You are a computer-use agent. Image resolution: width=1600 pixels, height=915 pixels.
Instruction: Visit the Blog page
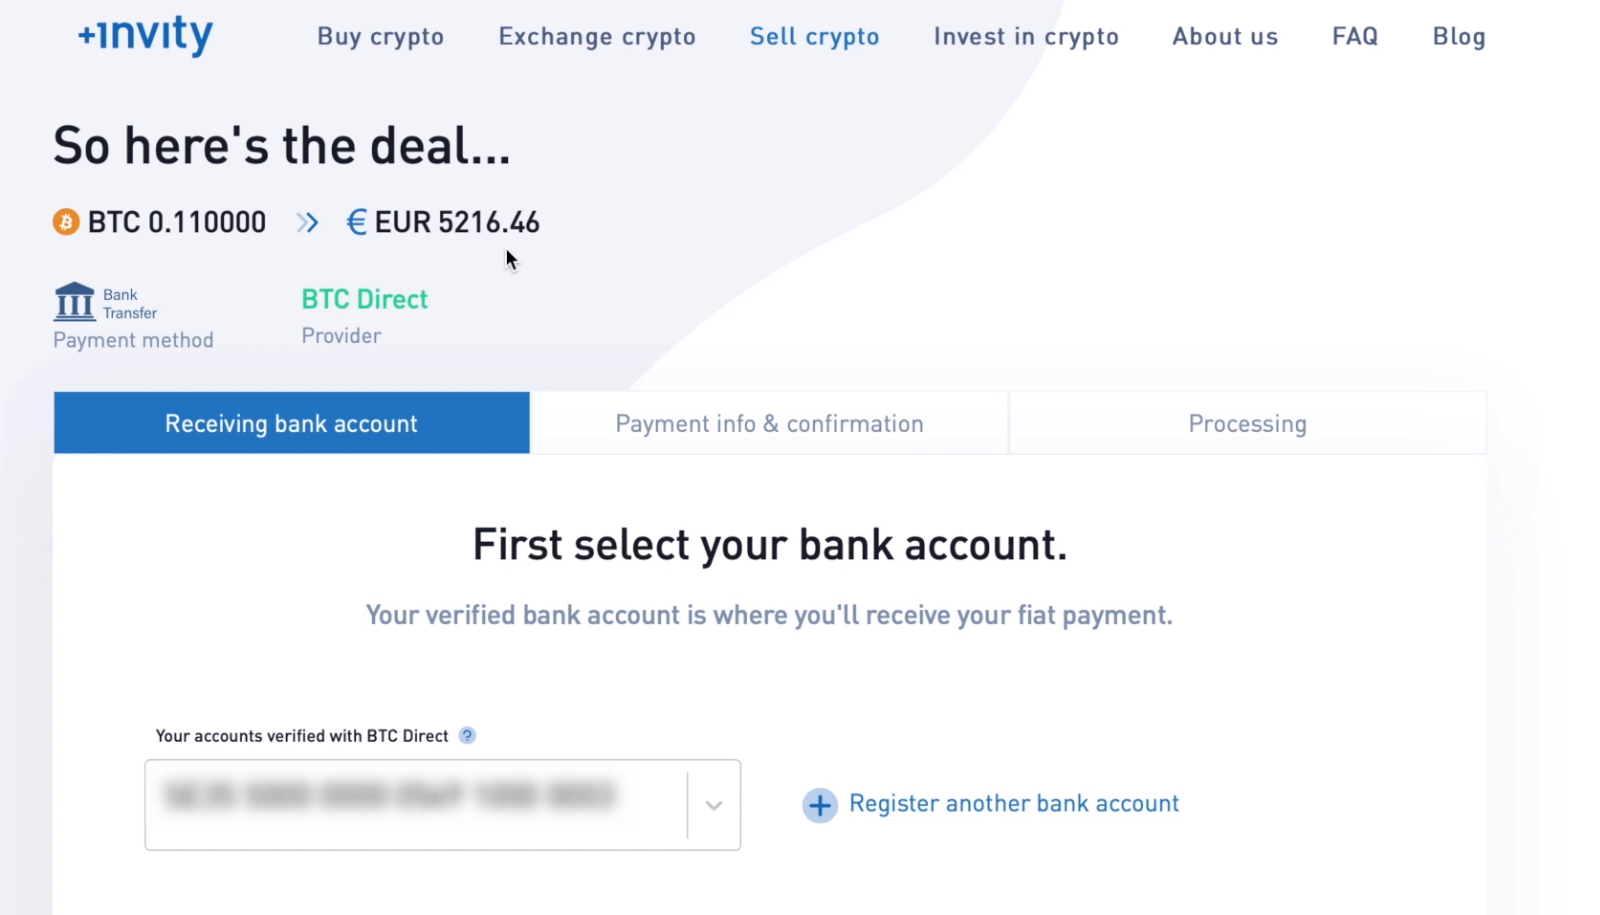(1458, 36)
